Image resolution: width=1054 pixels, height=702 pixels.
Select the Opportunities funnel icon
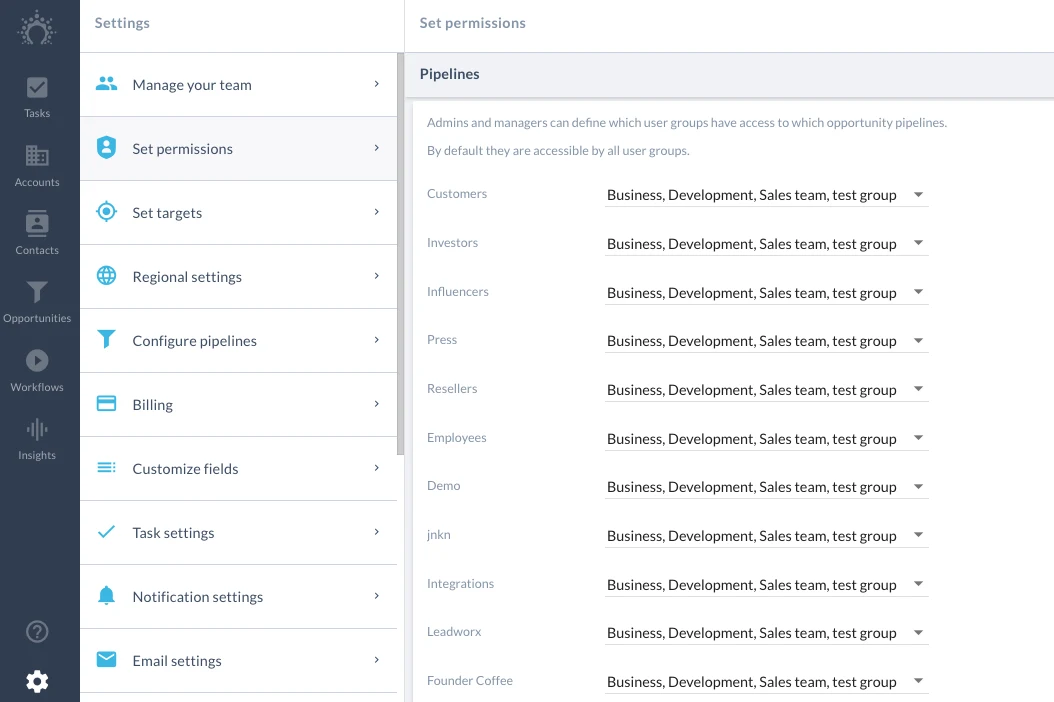pos(37,291)
